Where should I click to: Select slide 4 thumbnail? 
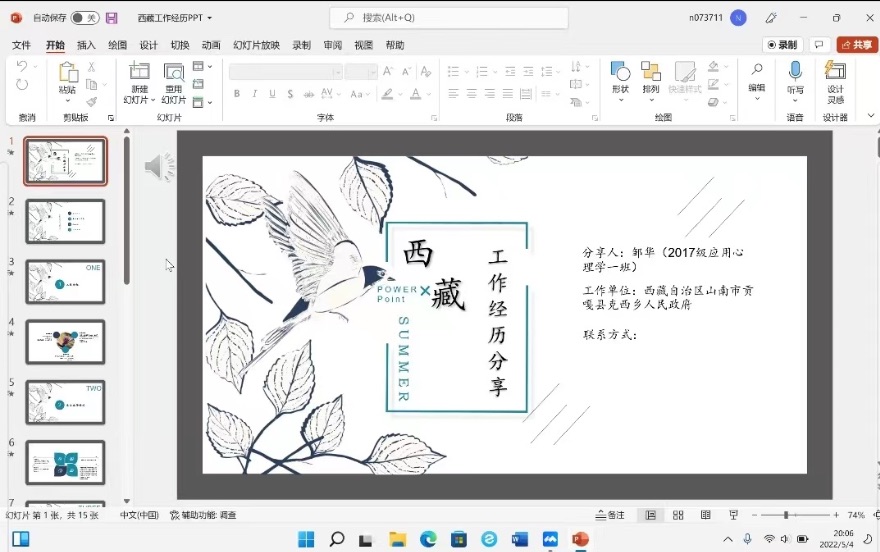[65, 342]
